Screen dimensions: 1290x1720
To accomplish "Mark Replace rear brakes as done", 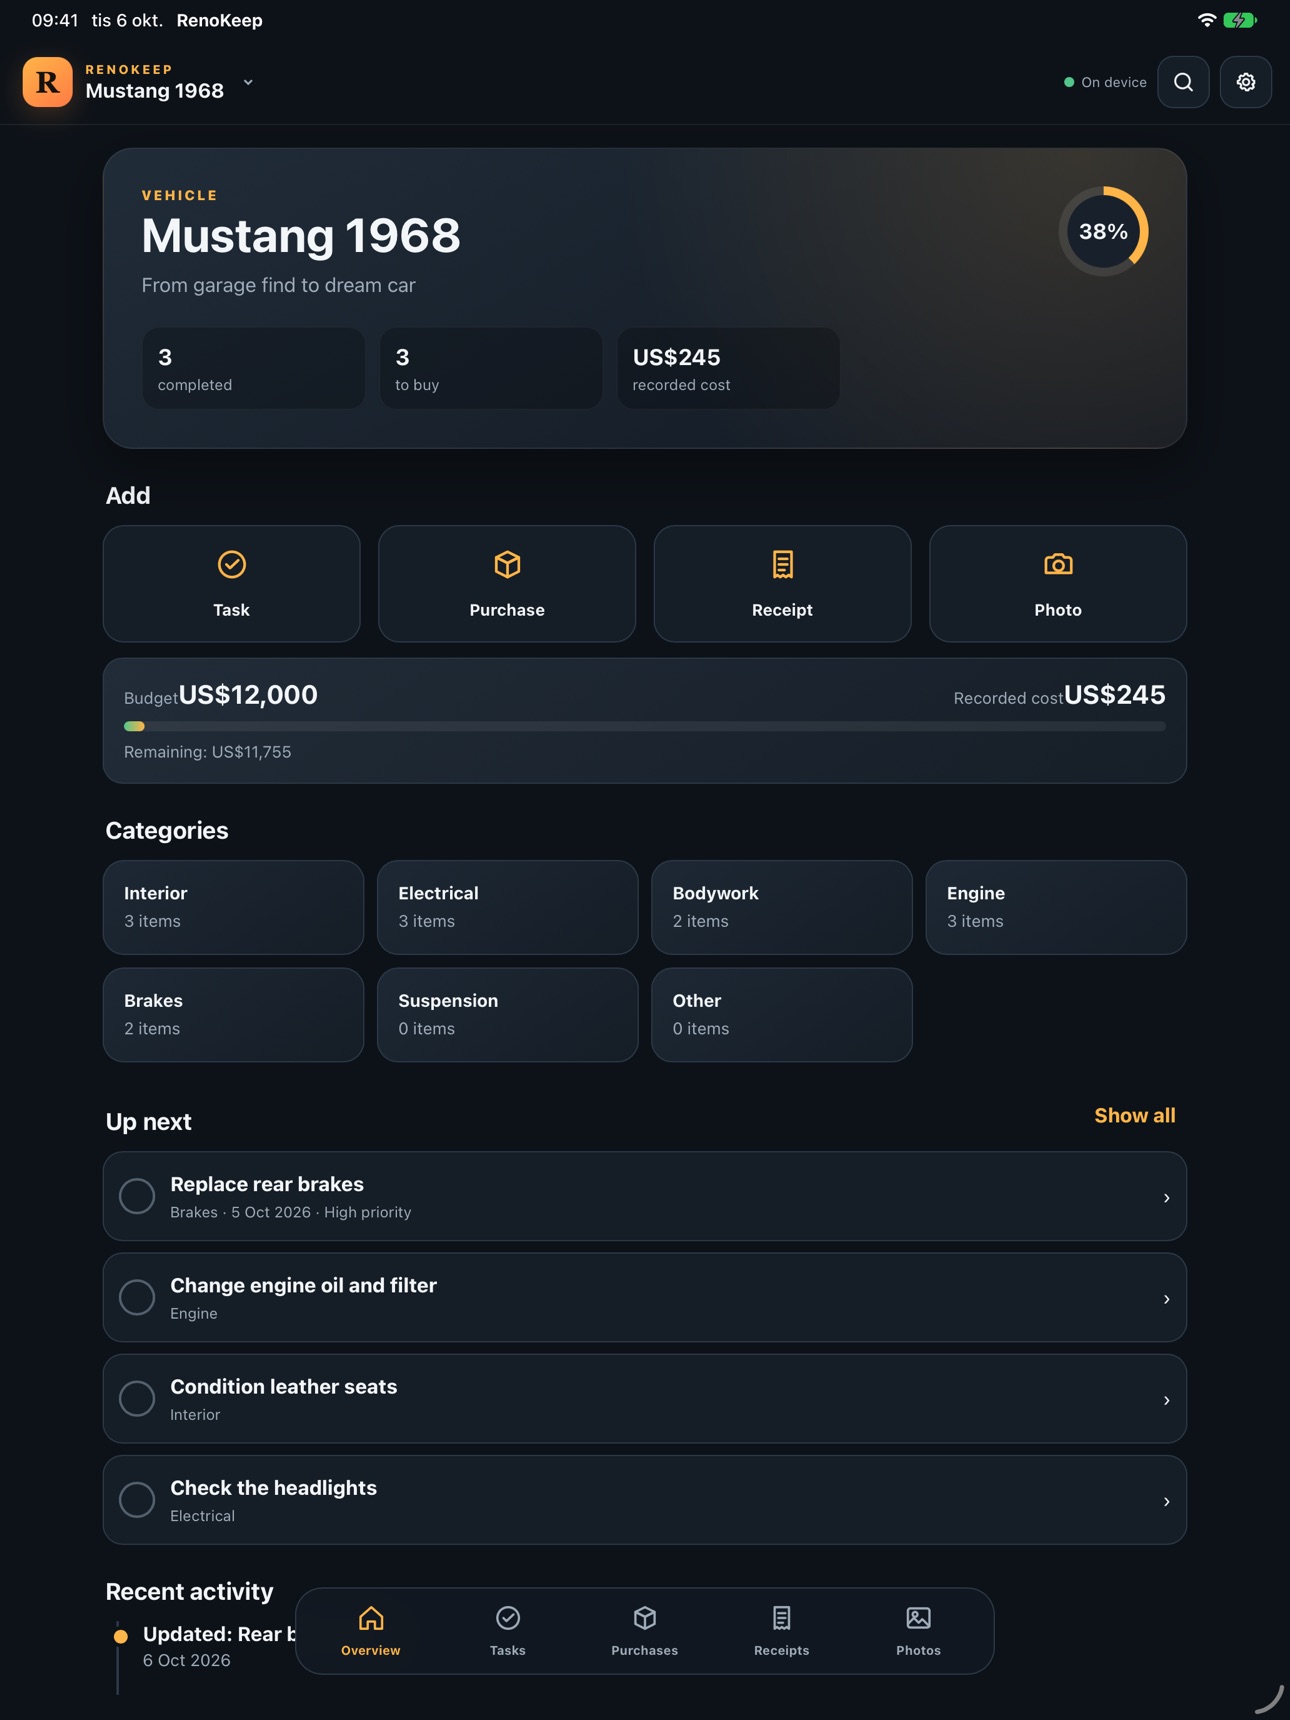I will pos(137,1196).
